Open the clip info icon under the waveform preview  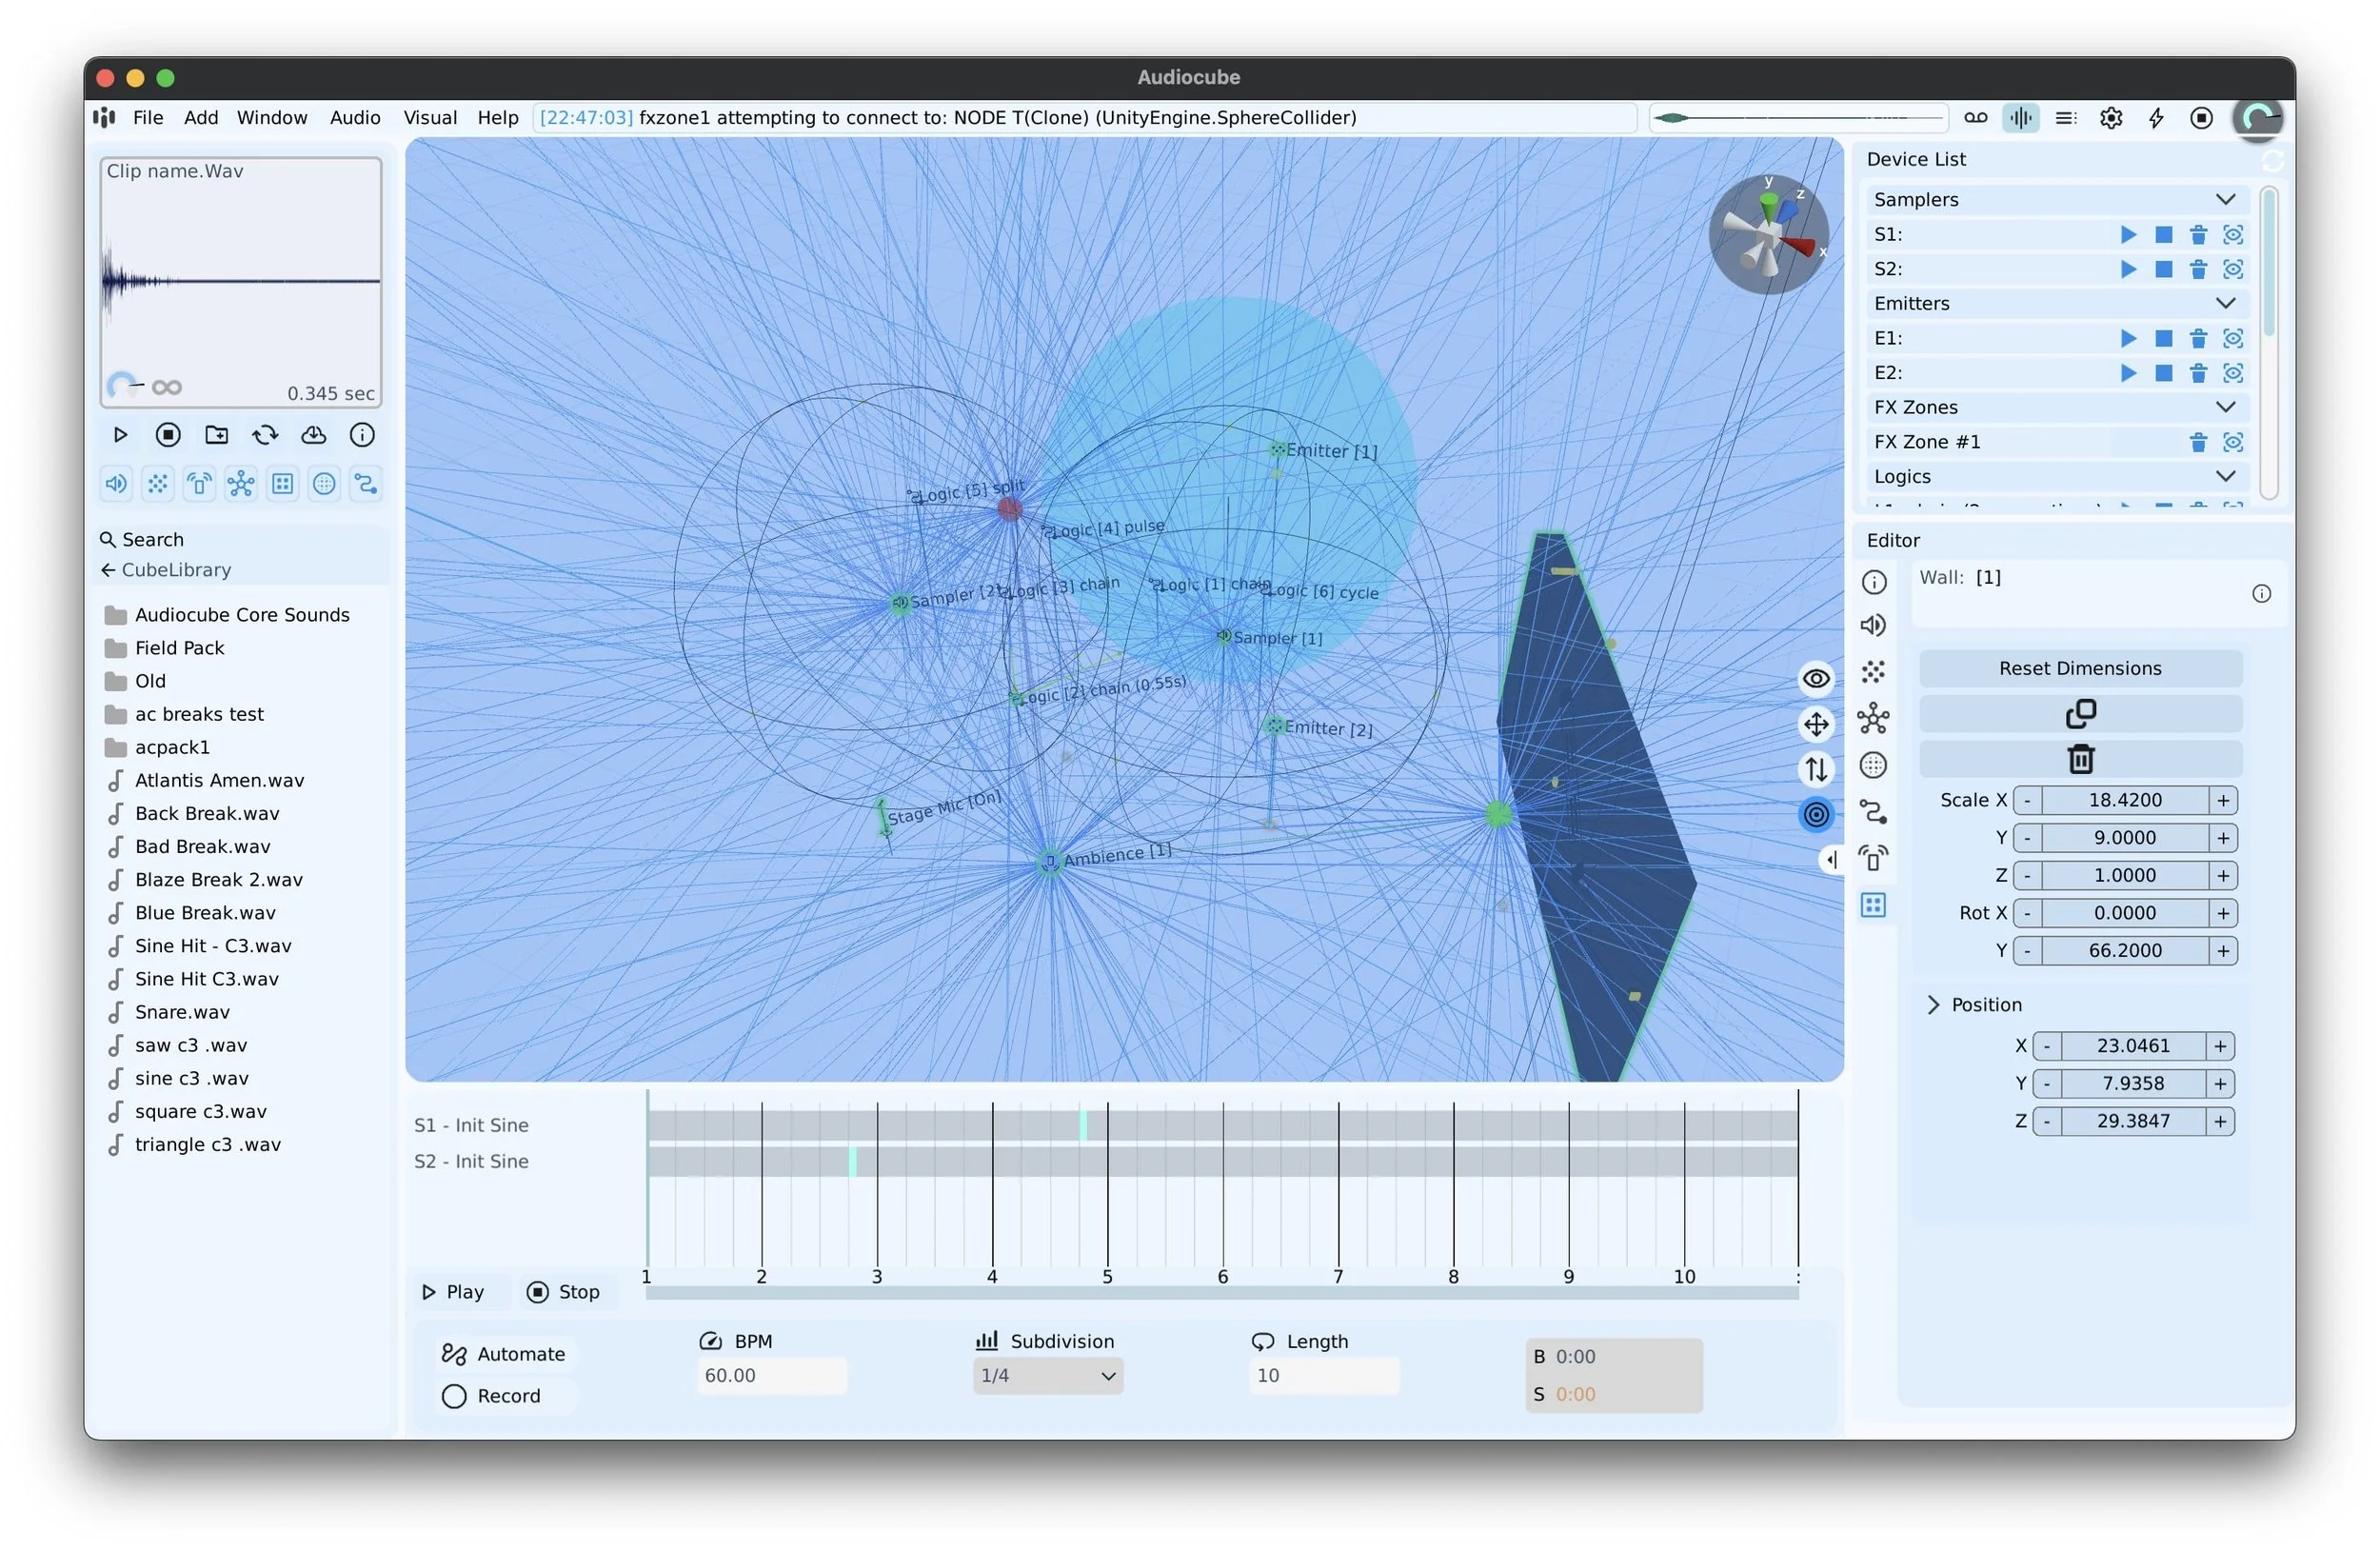pyautogui.click(x=362, y=434)
